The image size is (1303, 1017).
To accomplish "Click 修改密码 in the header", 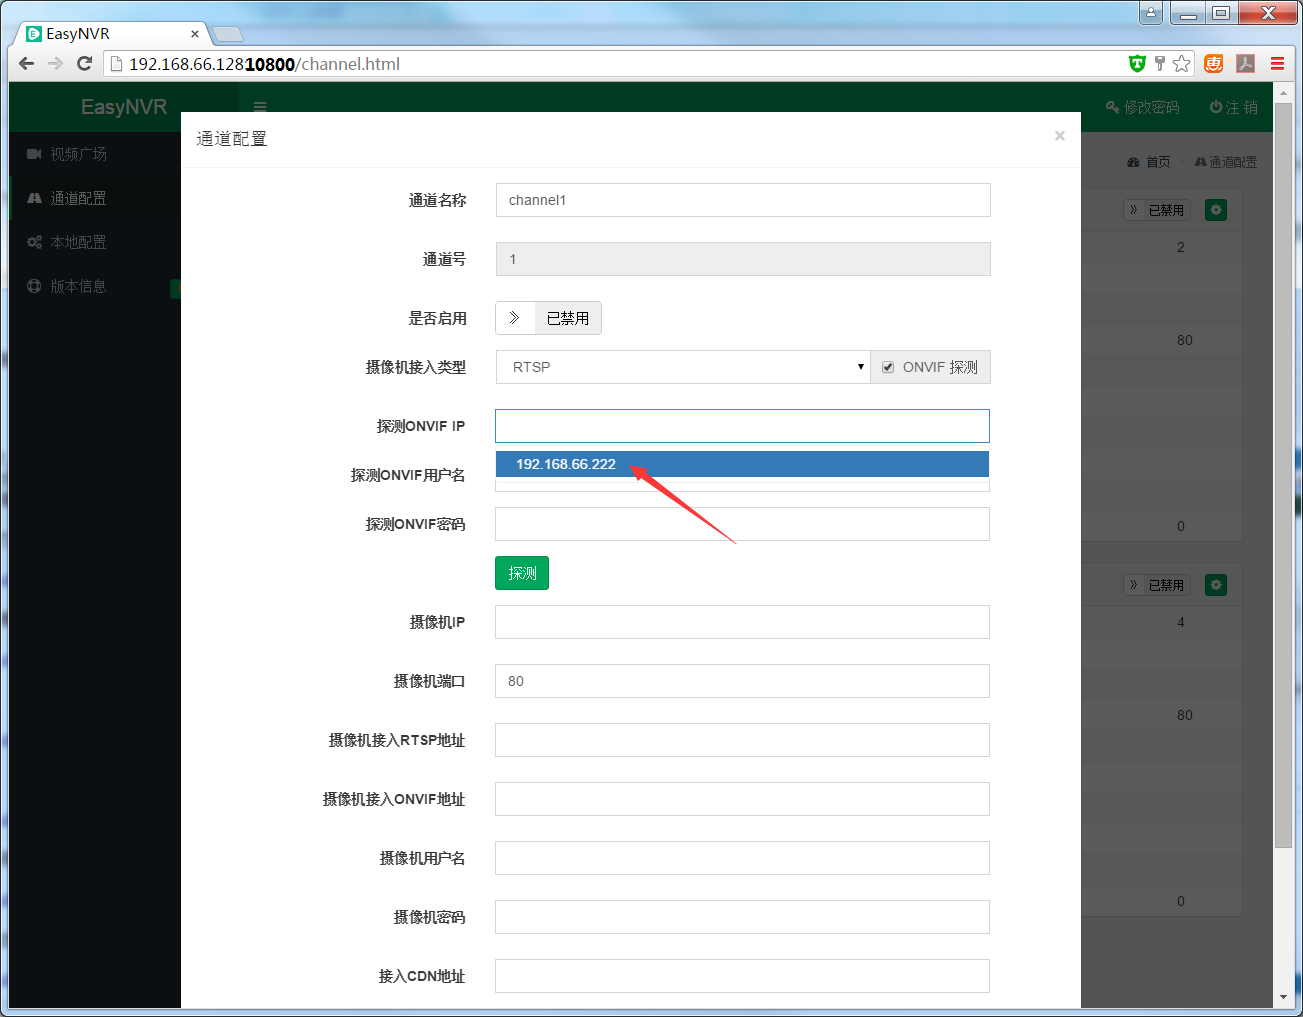I will click(x=1143, y=107).
